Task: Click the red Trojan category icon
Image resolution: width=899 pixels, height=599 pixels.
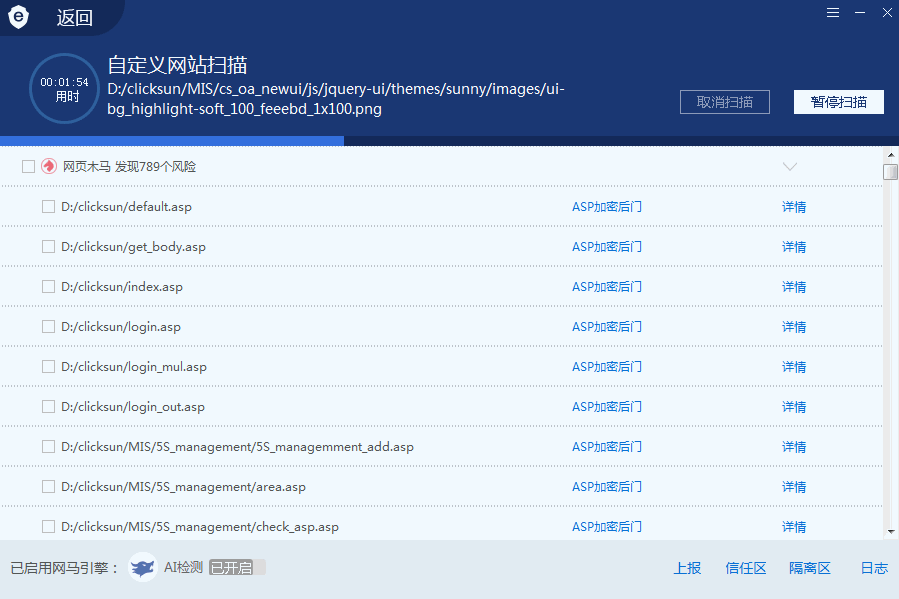Action: [x=49, y=167]
